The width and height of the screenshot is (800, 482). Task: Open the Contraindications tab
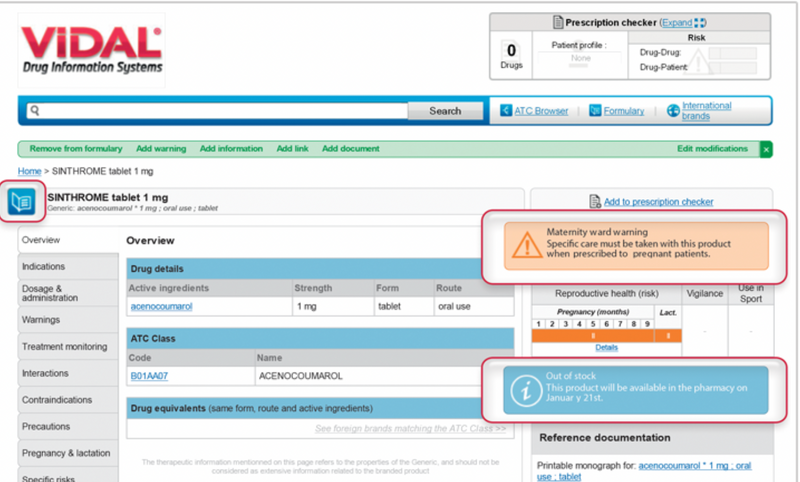68,399
